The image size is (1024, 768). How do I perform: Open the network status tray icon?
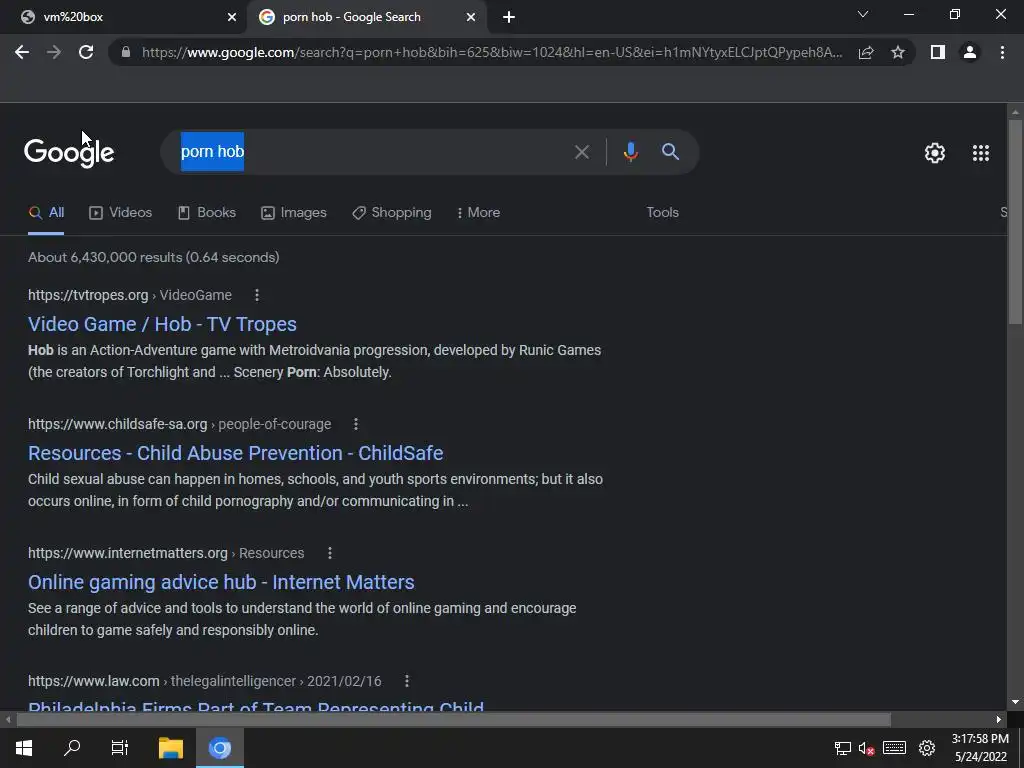[843, 748]
